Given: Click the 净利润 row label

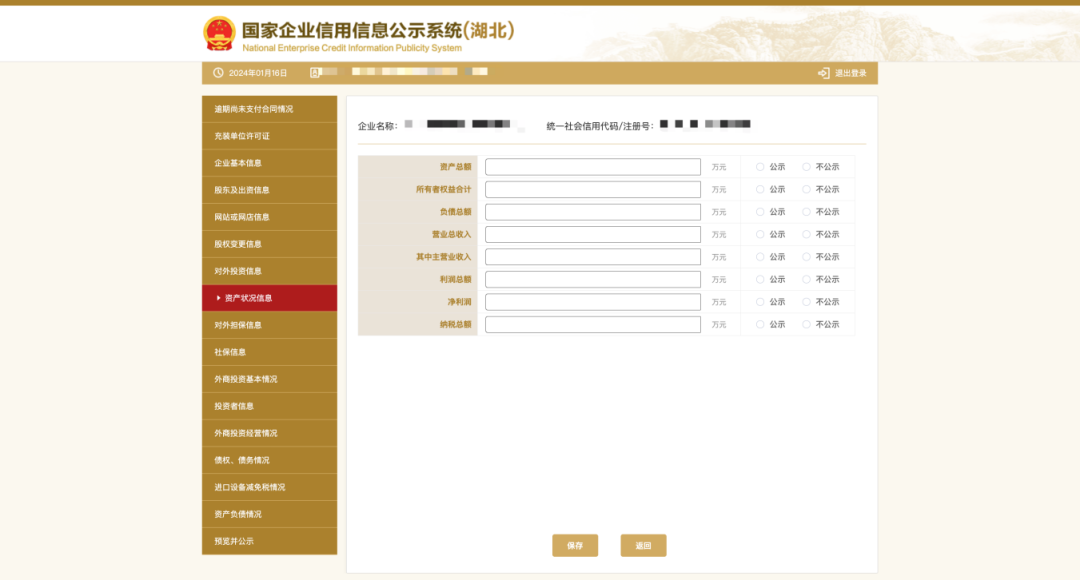Looking at the screenshot, I should (459, 302).
